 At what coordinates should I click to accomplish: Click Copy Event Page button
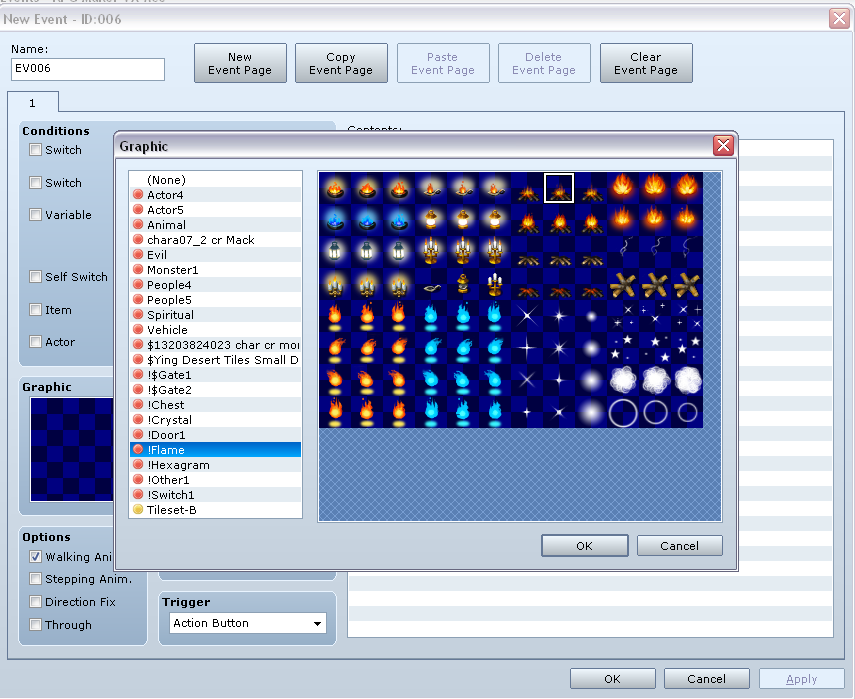(x=341, y=63)
